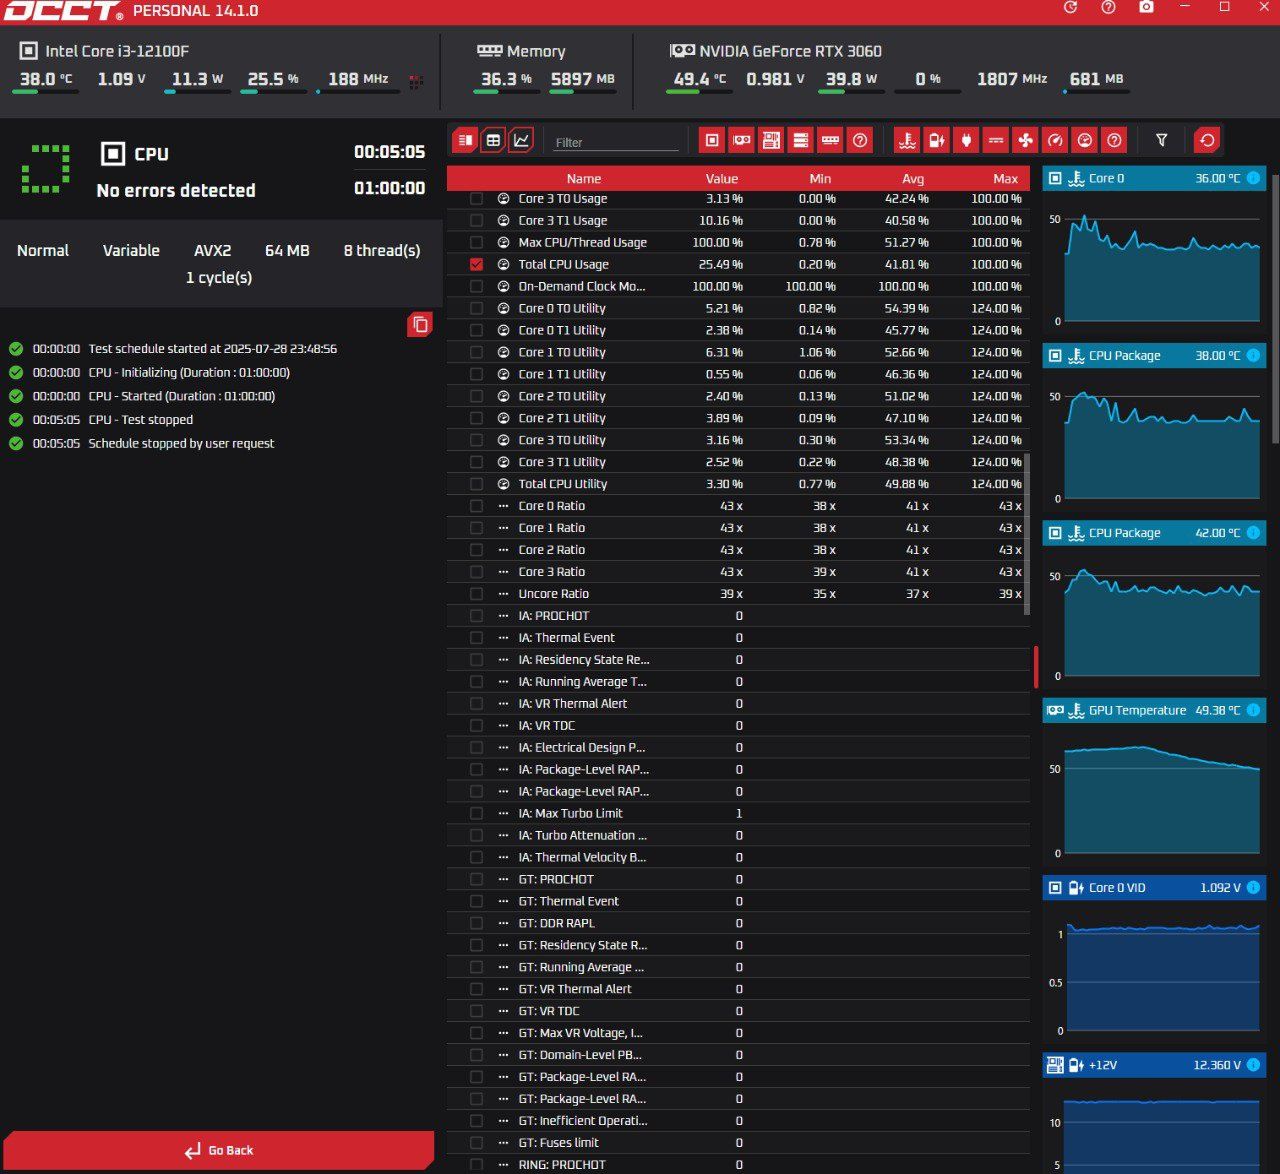Check the Core 3 T0 Usage checkbox

476,198
